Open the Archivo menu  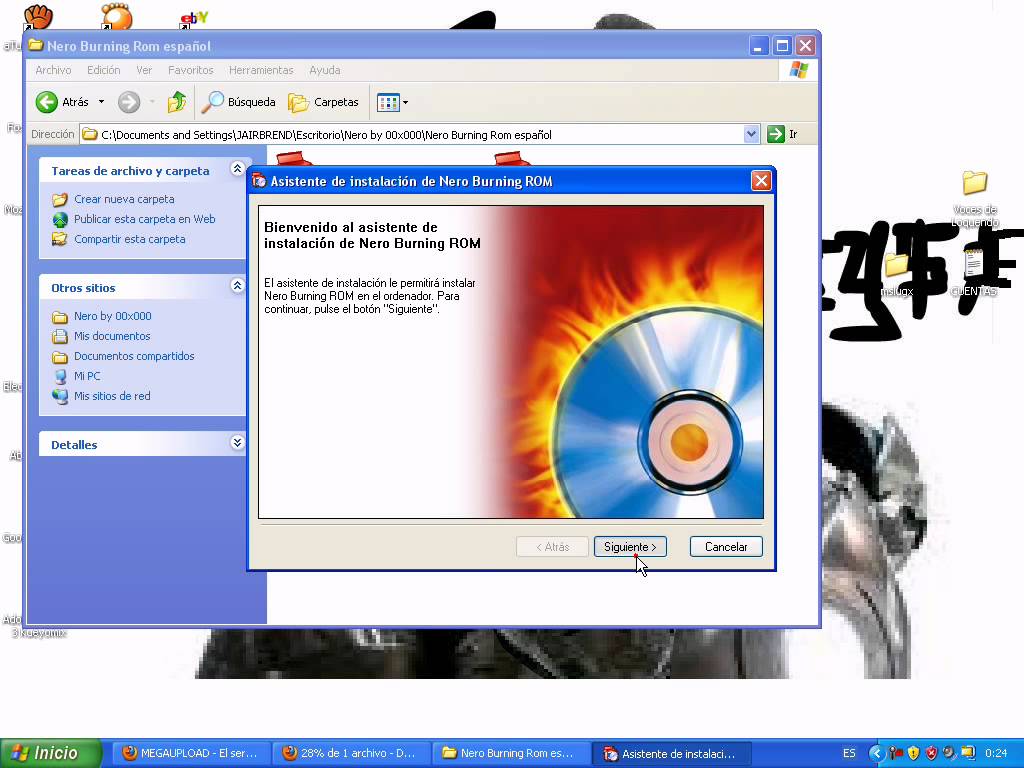click(x=53, y=70)
